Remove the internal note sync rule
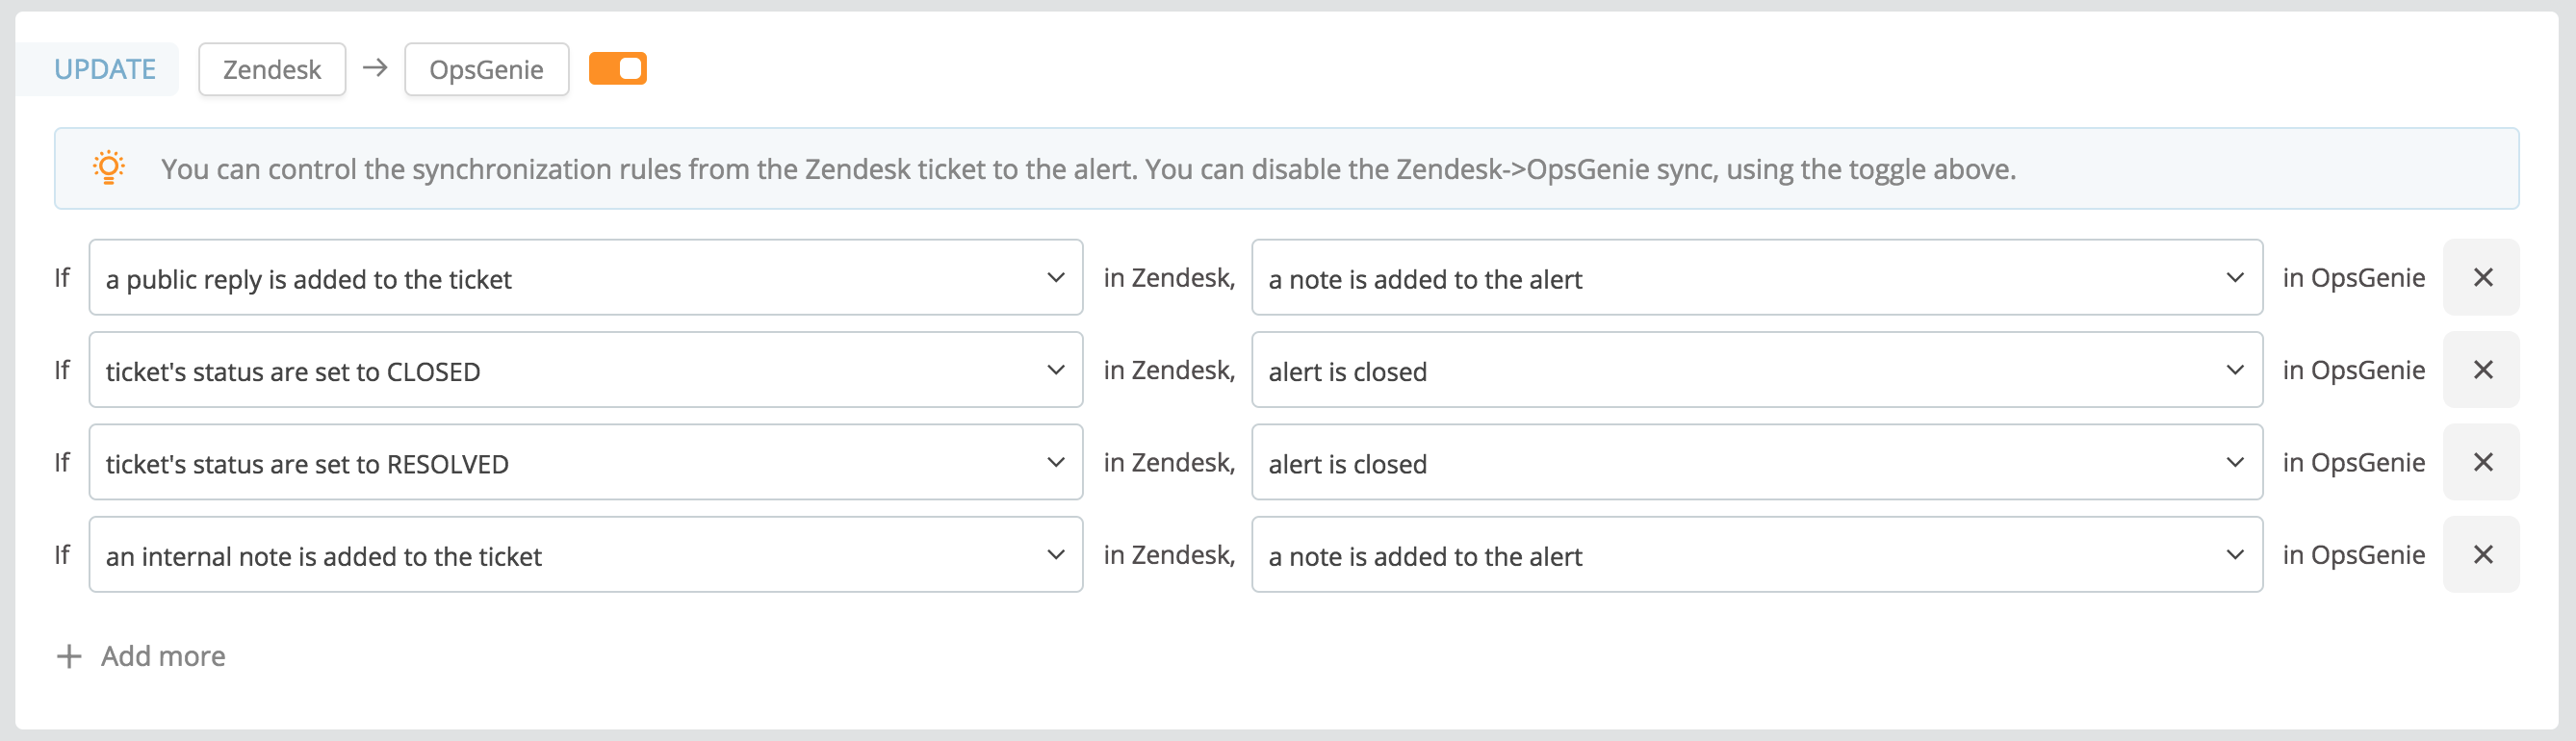2576x741 pixels. tap(2481, 554)
